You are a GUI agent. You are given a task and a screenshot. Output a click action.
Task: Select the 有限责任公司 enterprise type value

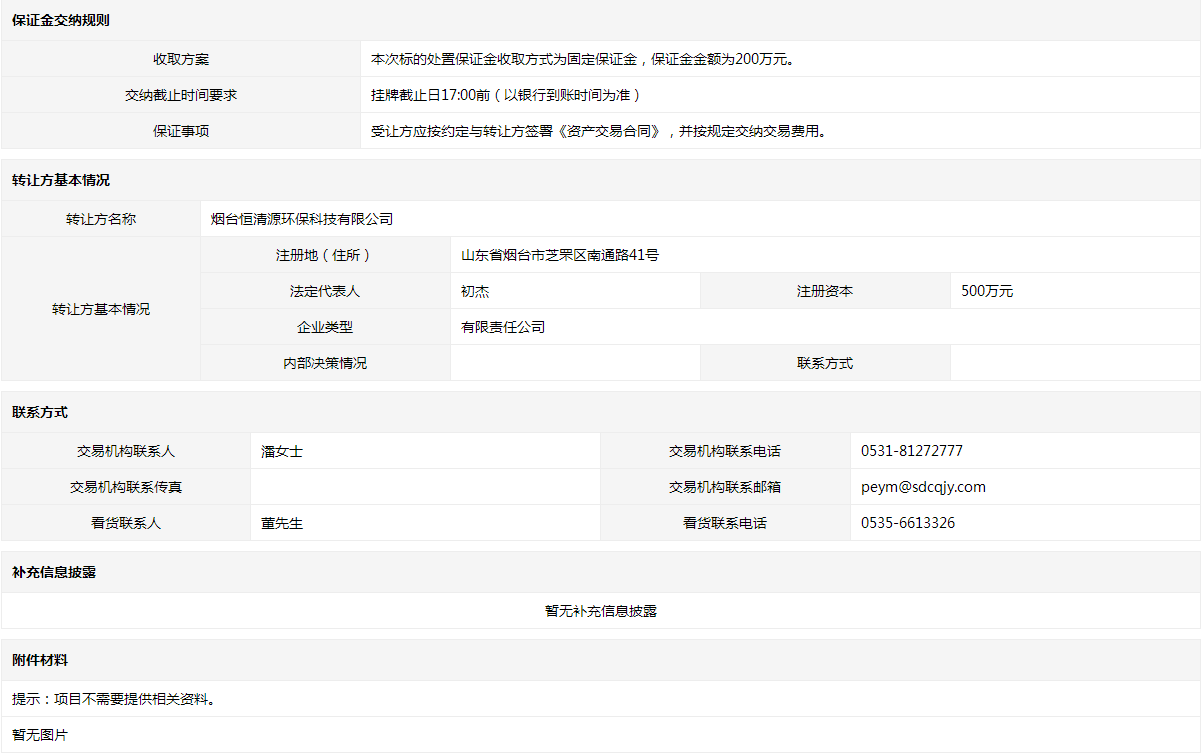point(503,327)
